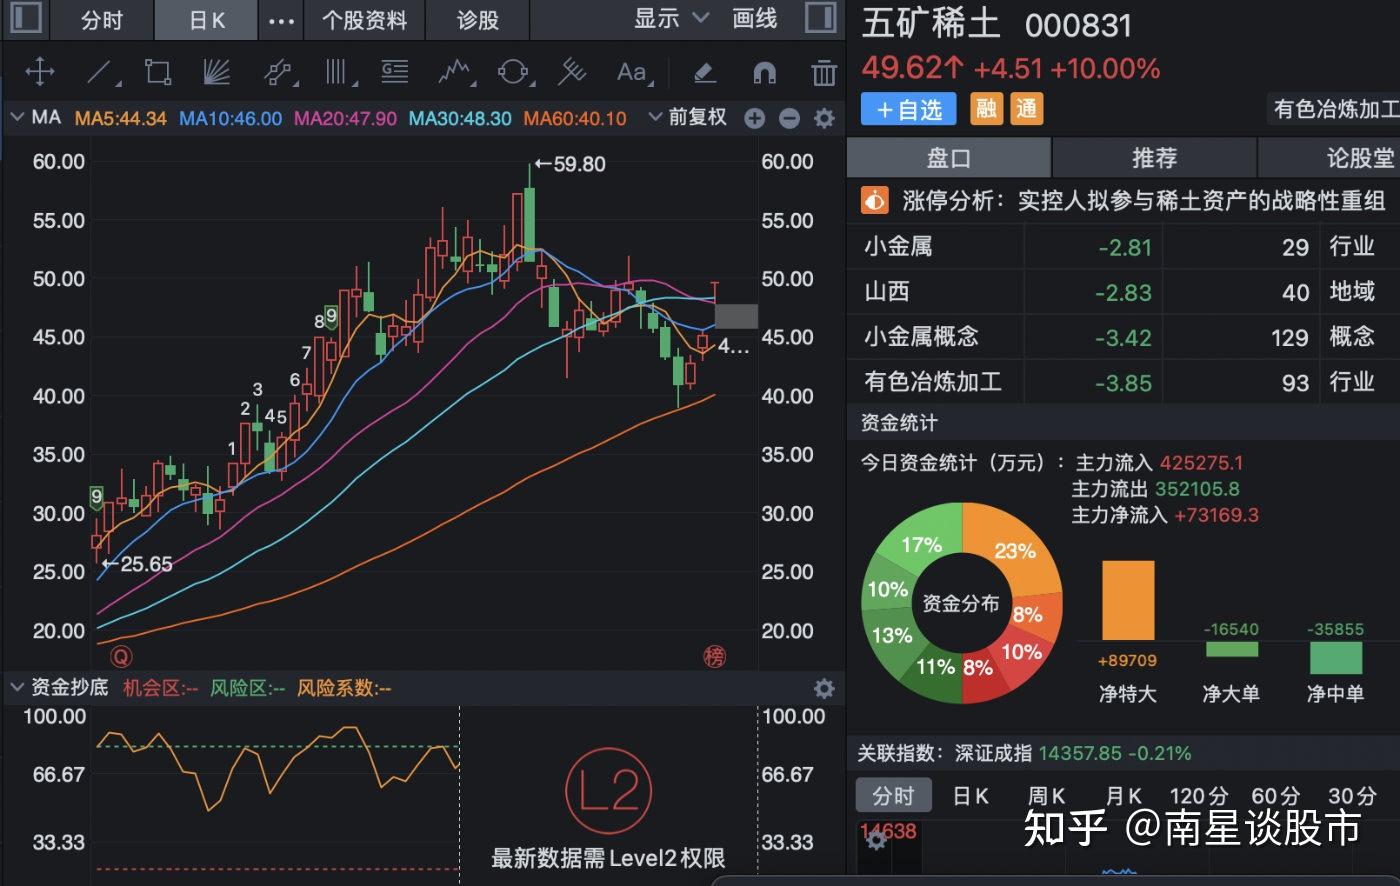The width and height of the screenshot is (1400, 886).
Task: Click MA10:46.00 indicator value
Action: tap(231, 118)
